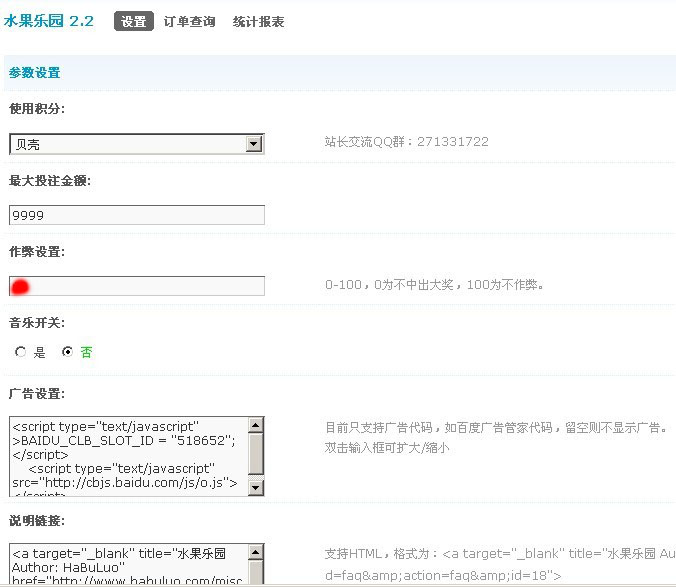Click up arrow of 广告设置 scrollbar
This screenshot has height=587, width=676.
(256, 425)
